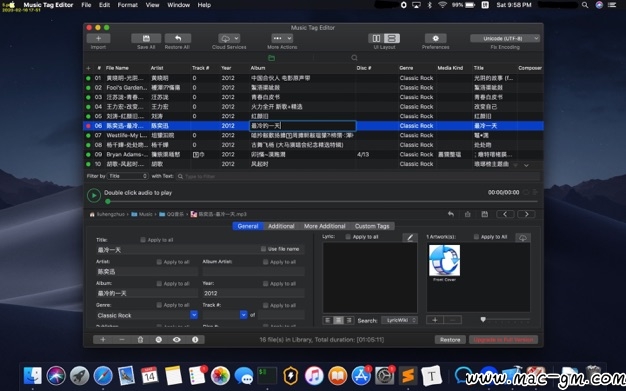Click the Year field showing 2012
Viewport: 626px width, 391px height.
(253, 293)
